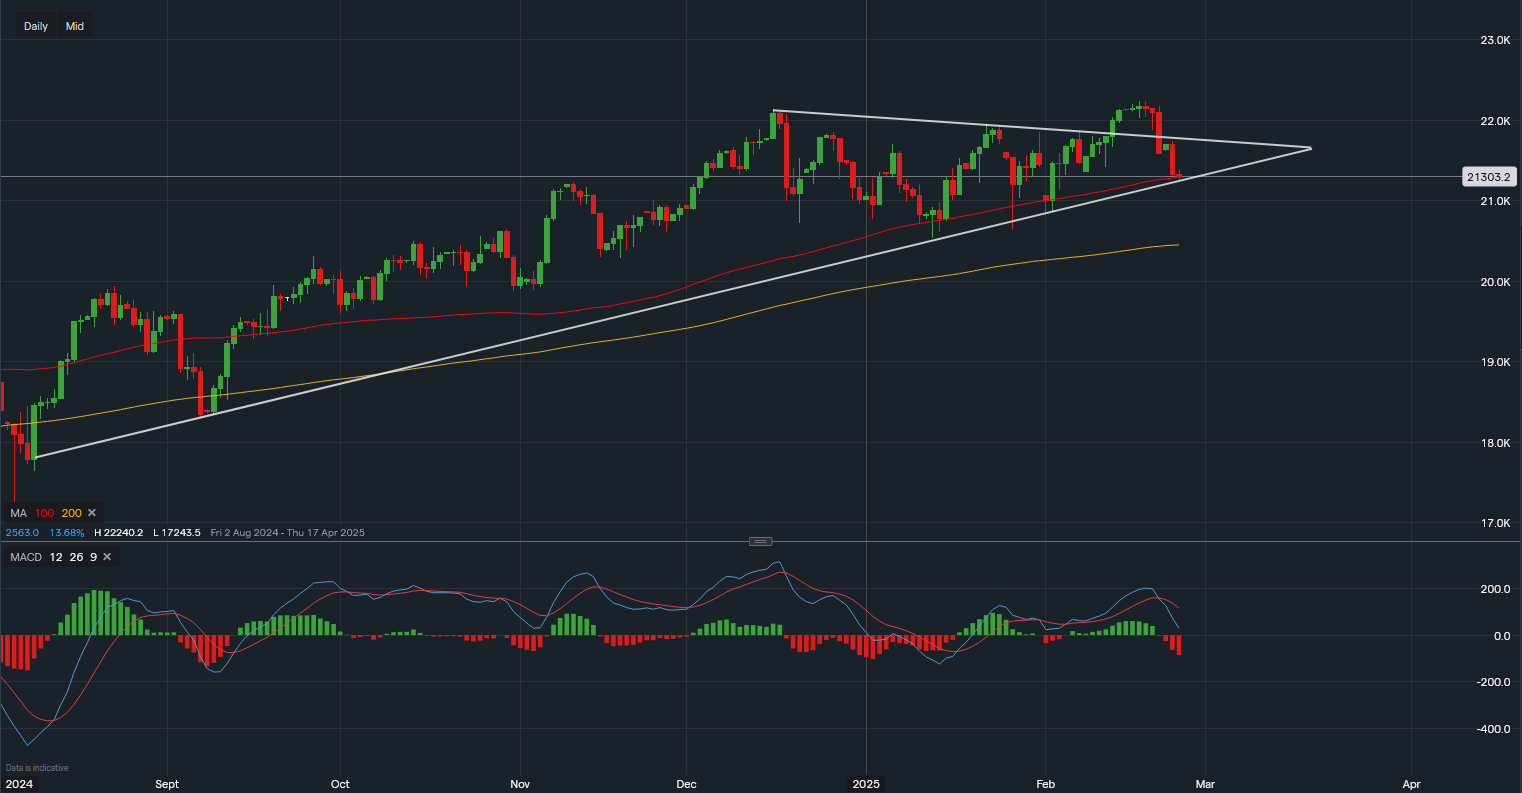This screenshot has width=1522, height=793.
Task: Click the 0.0 MACD axis label
Action: [x=1502, y=636]
